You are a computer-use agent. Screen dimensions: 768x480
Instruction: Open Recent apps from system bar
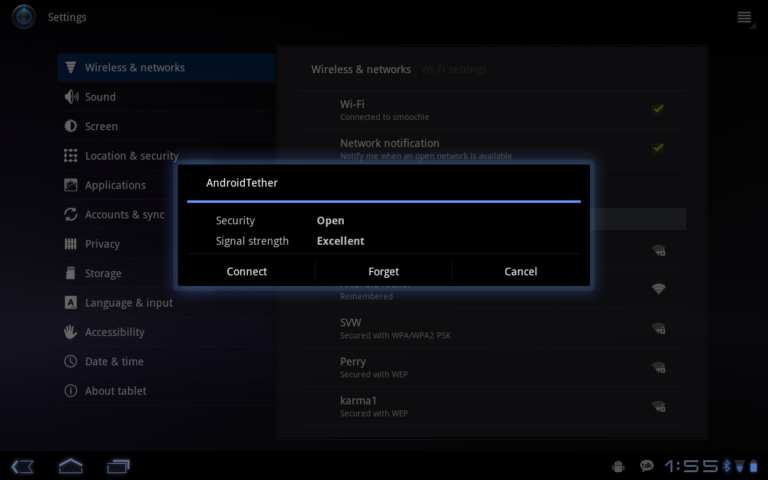tap(119, 466)
